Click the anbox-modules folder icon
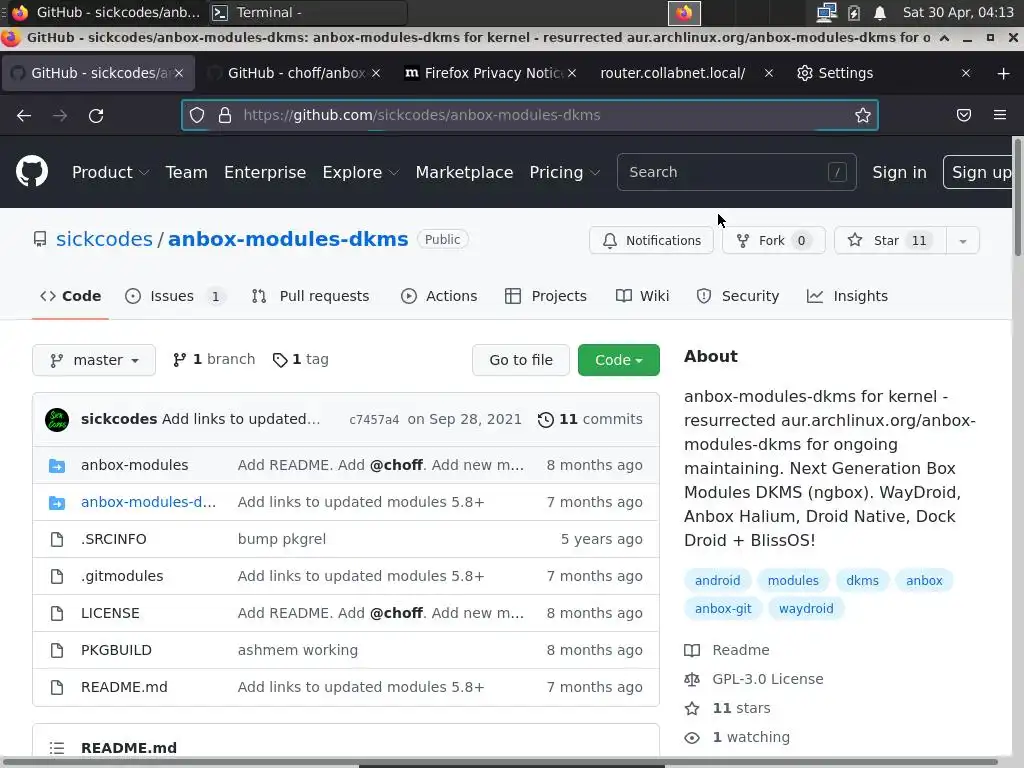 tap(57, 466)
